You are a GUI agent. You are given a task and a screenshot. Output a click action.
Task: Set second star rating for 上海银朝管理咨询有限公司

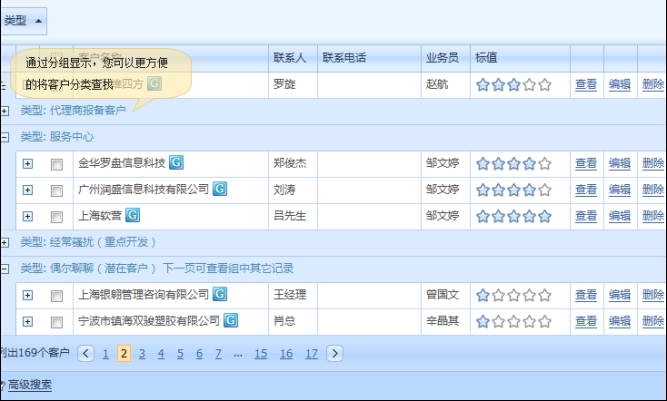coord(498,295)
